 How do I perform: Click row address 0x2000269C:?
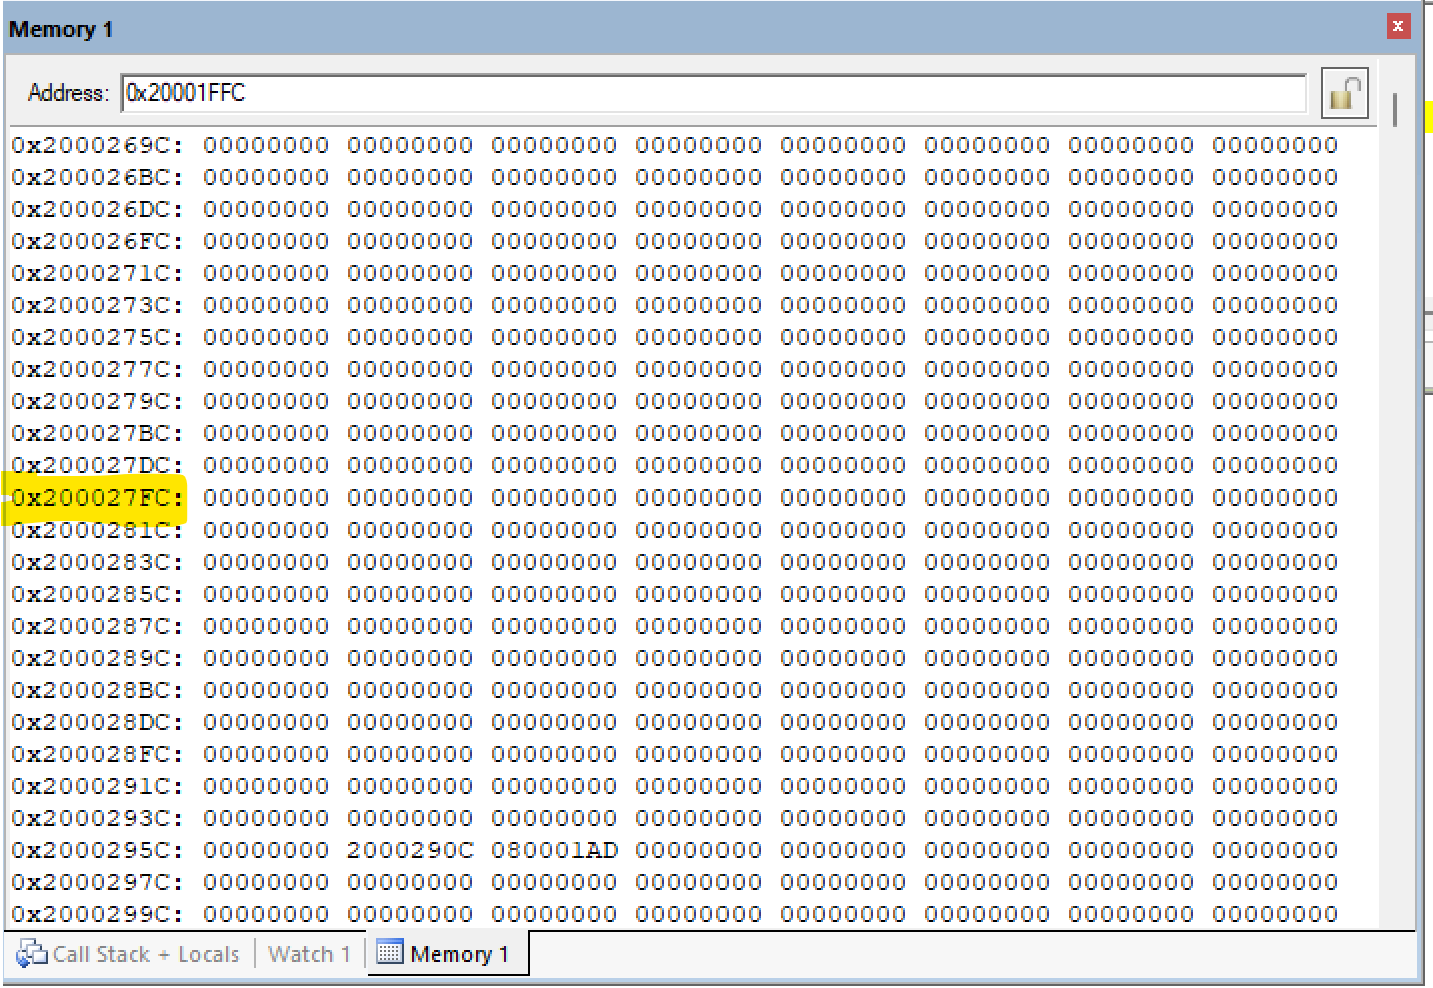[x=98, y=145]
